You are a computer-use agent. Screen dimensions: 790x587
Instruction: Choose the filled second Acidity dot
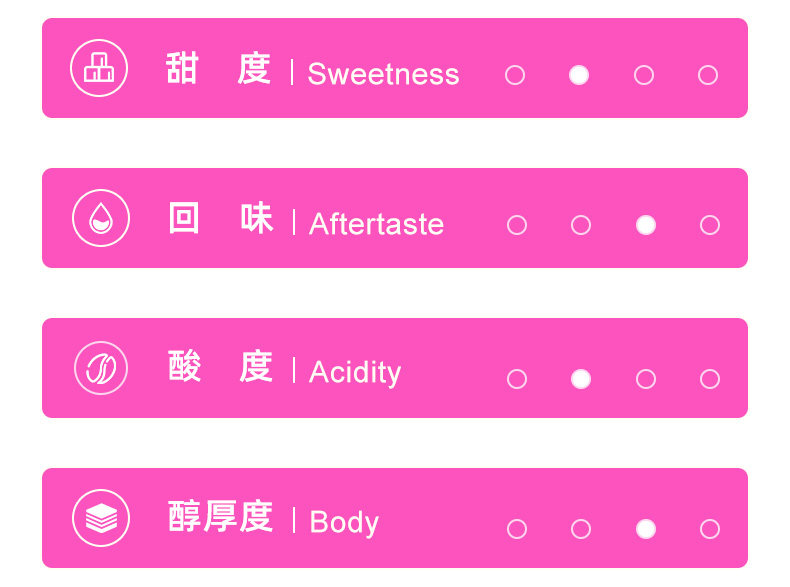[581, 379]
